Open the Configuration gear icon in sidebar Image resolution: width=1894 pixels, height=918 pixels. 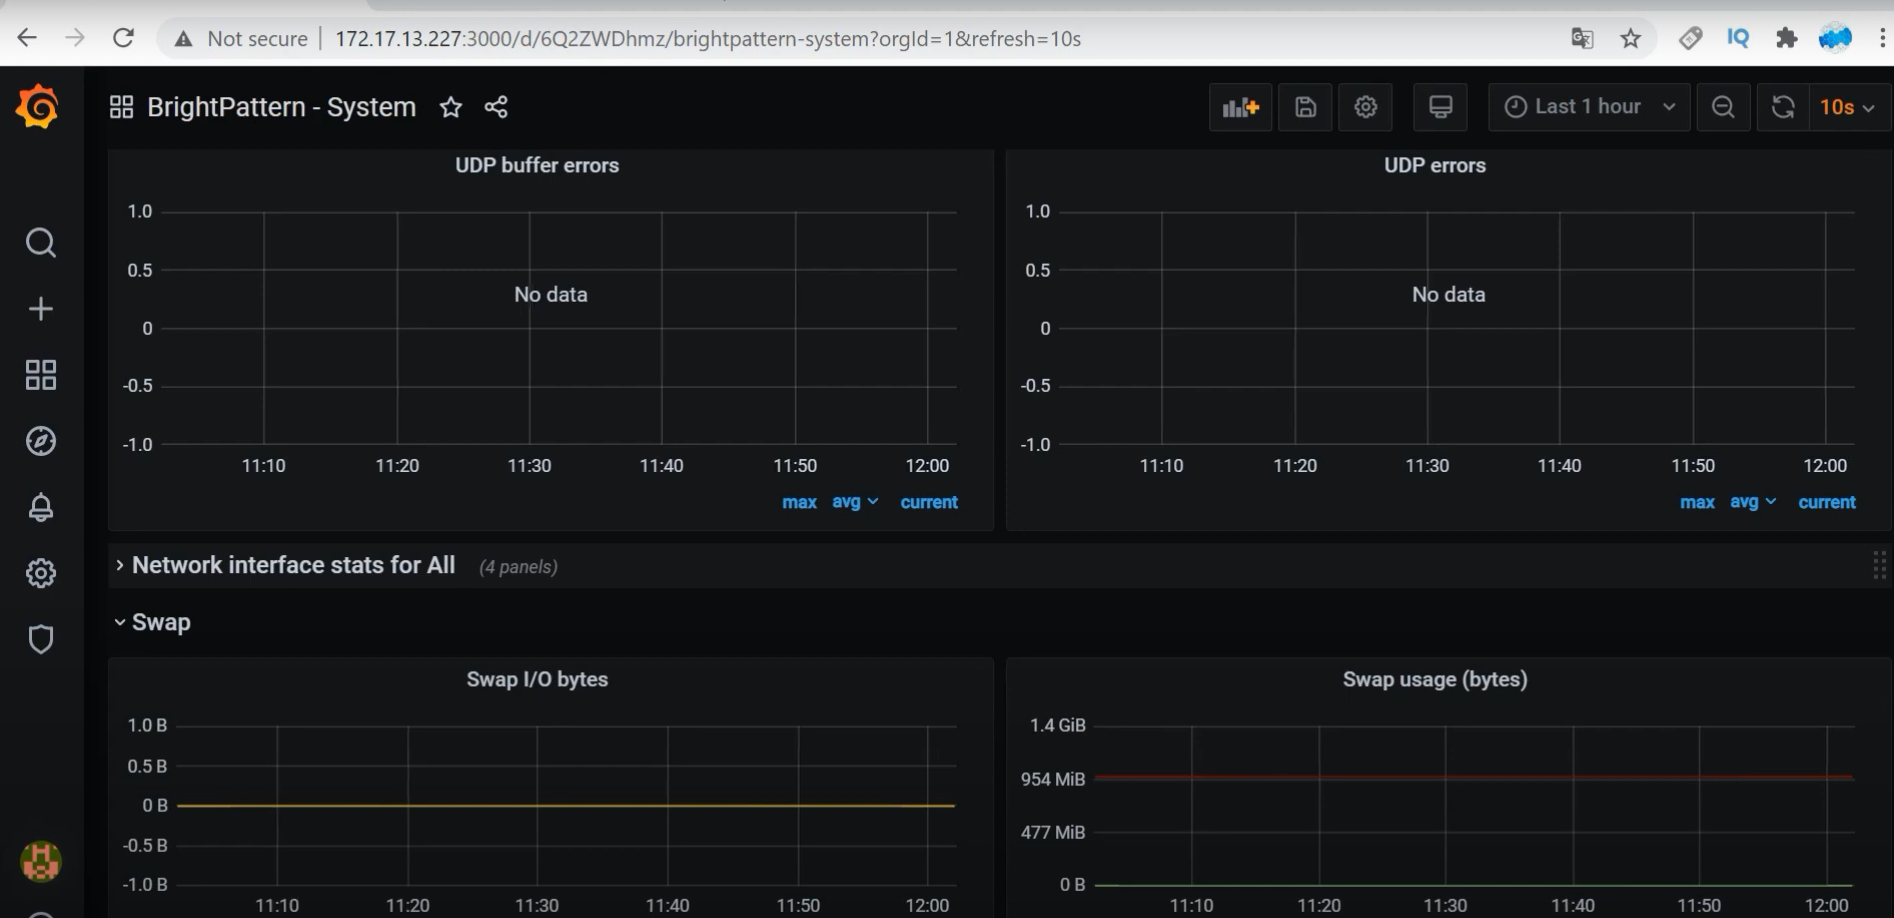coord(41,573)
